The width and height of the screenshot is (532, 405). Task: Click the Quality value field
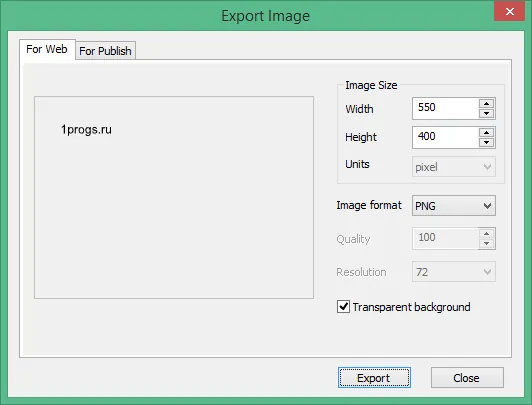coord(445,238)
